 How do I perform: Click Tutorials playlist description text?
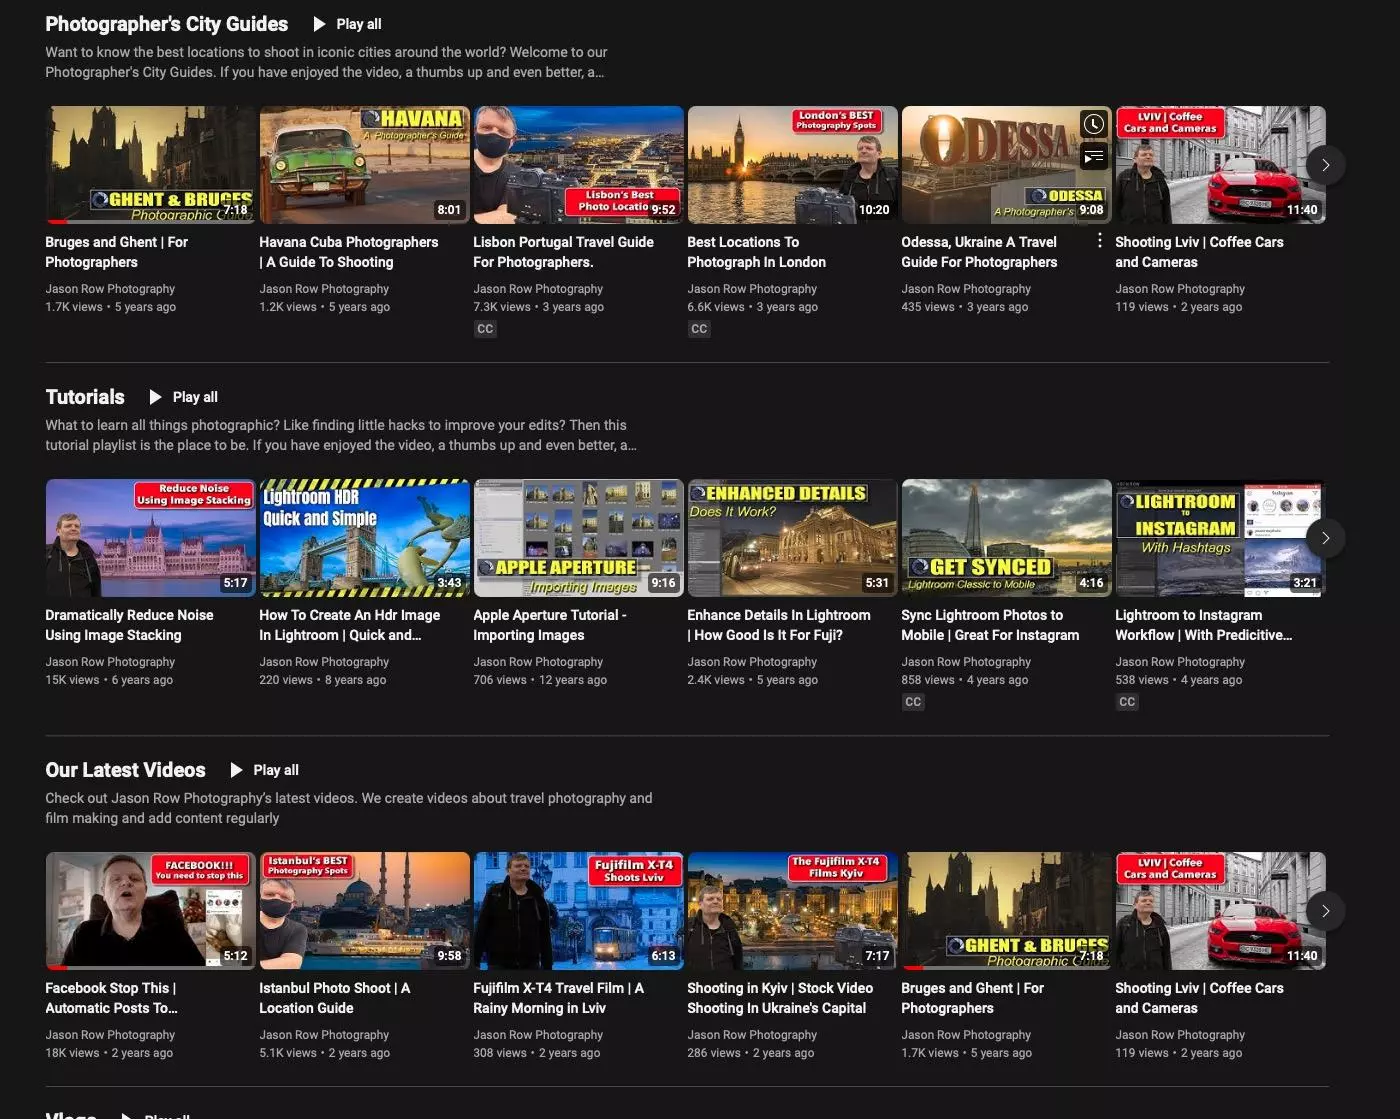coord(341,435)
